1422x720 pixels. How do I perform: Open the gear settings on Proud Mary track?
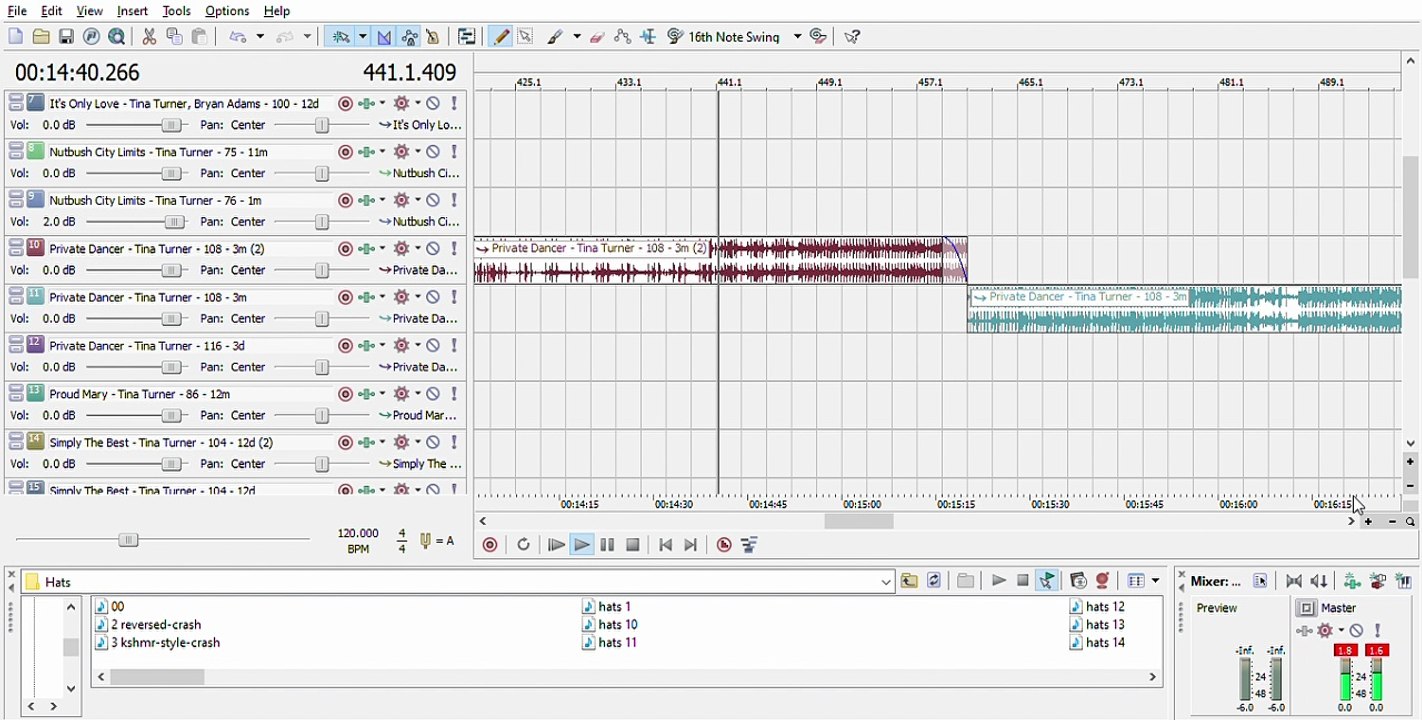coord(402,393)
